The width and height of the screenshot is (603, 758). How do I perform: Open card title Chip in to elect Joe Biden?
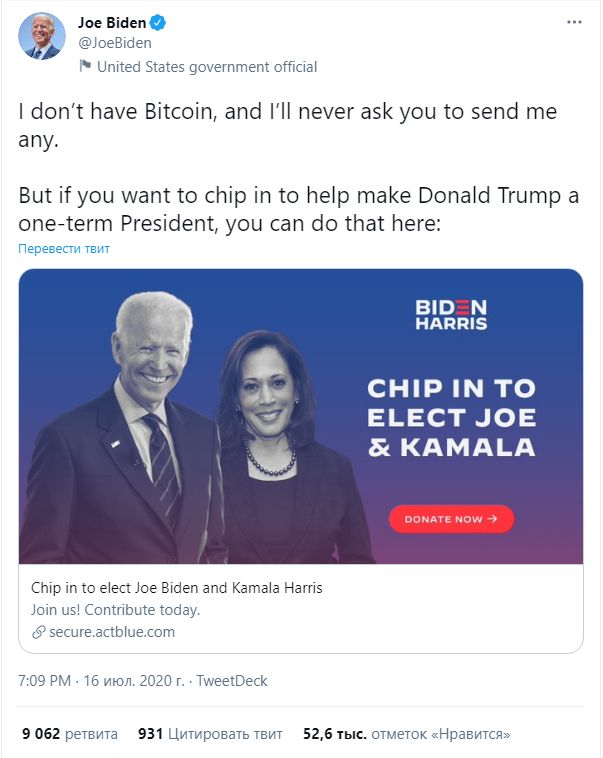pos(176,588)
